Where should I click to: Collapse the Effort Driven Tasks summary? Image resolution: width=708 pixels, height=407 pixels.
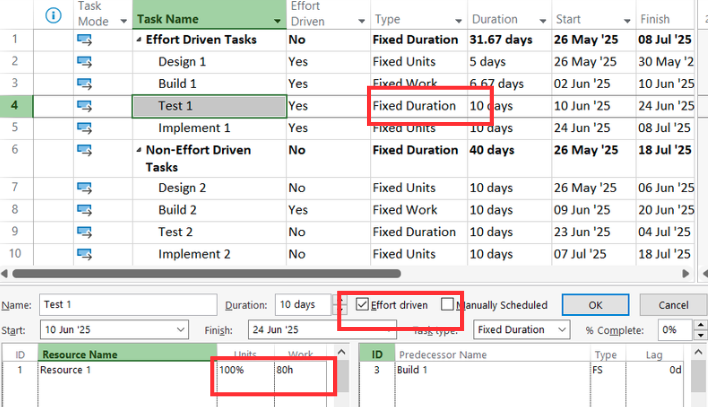[139, 40]
